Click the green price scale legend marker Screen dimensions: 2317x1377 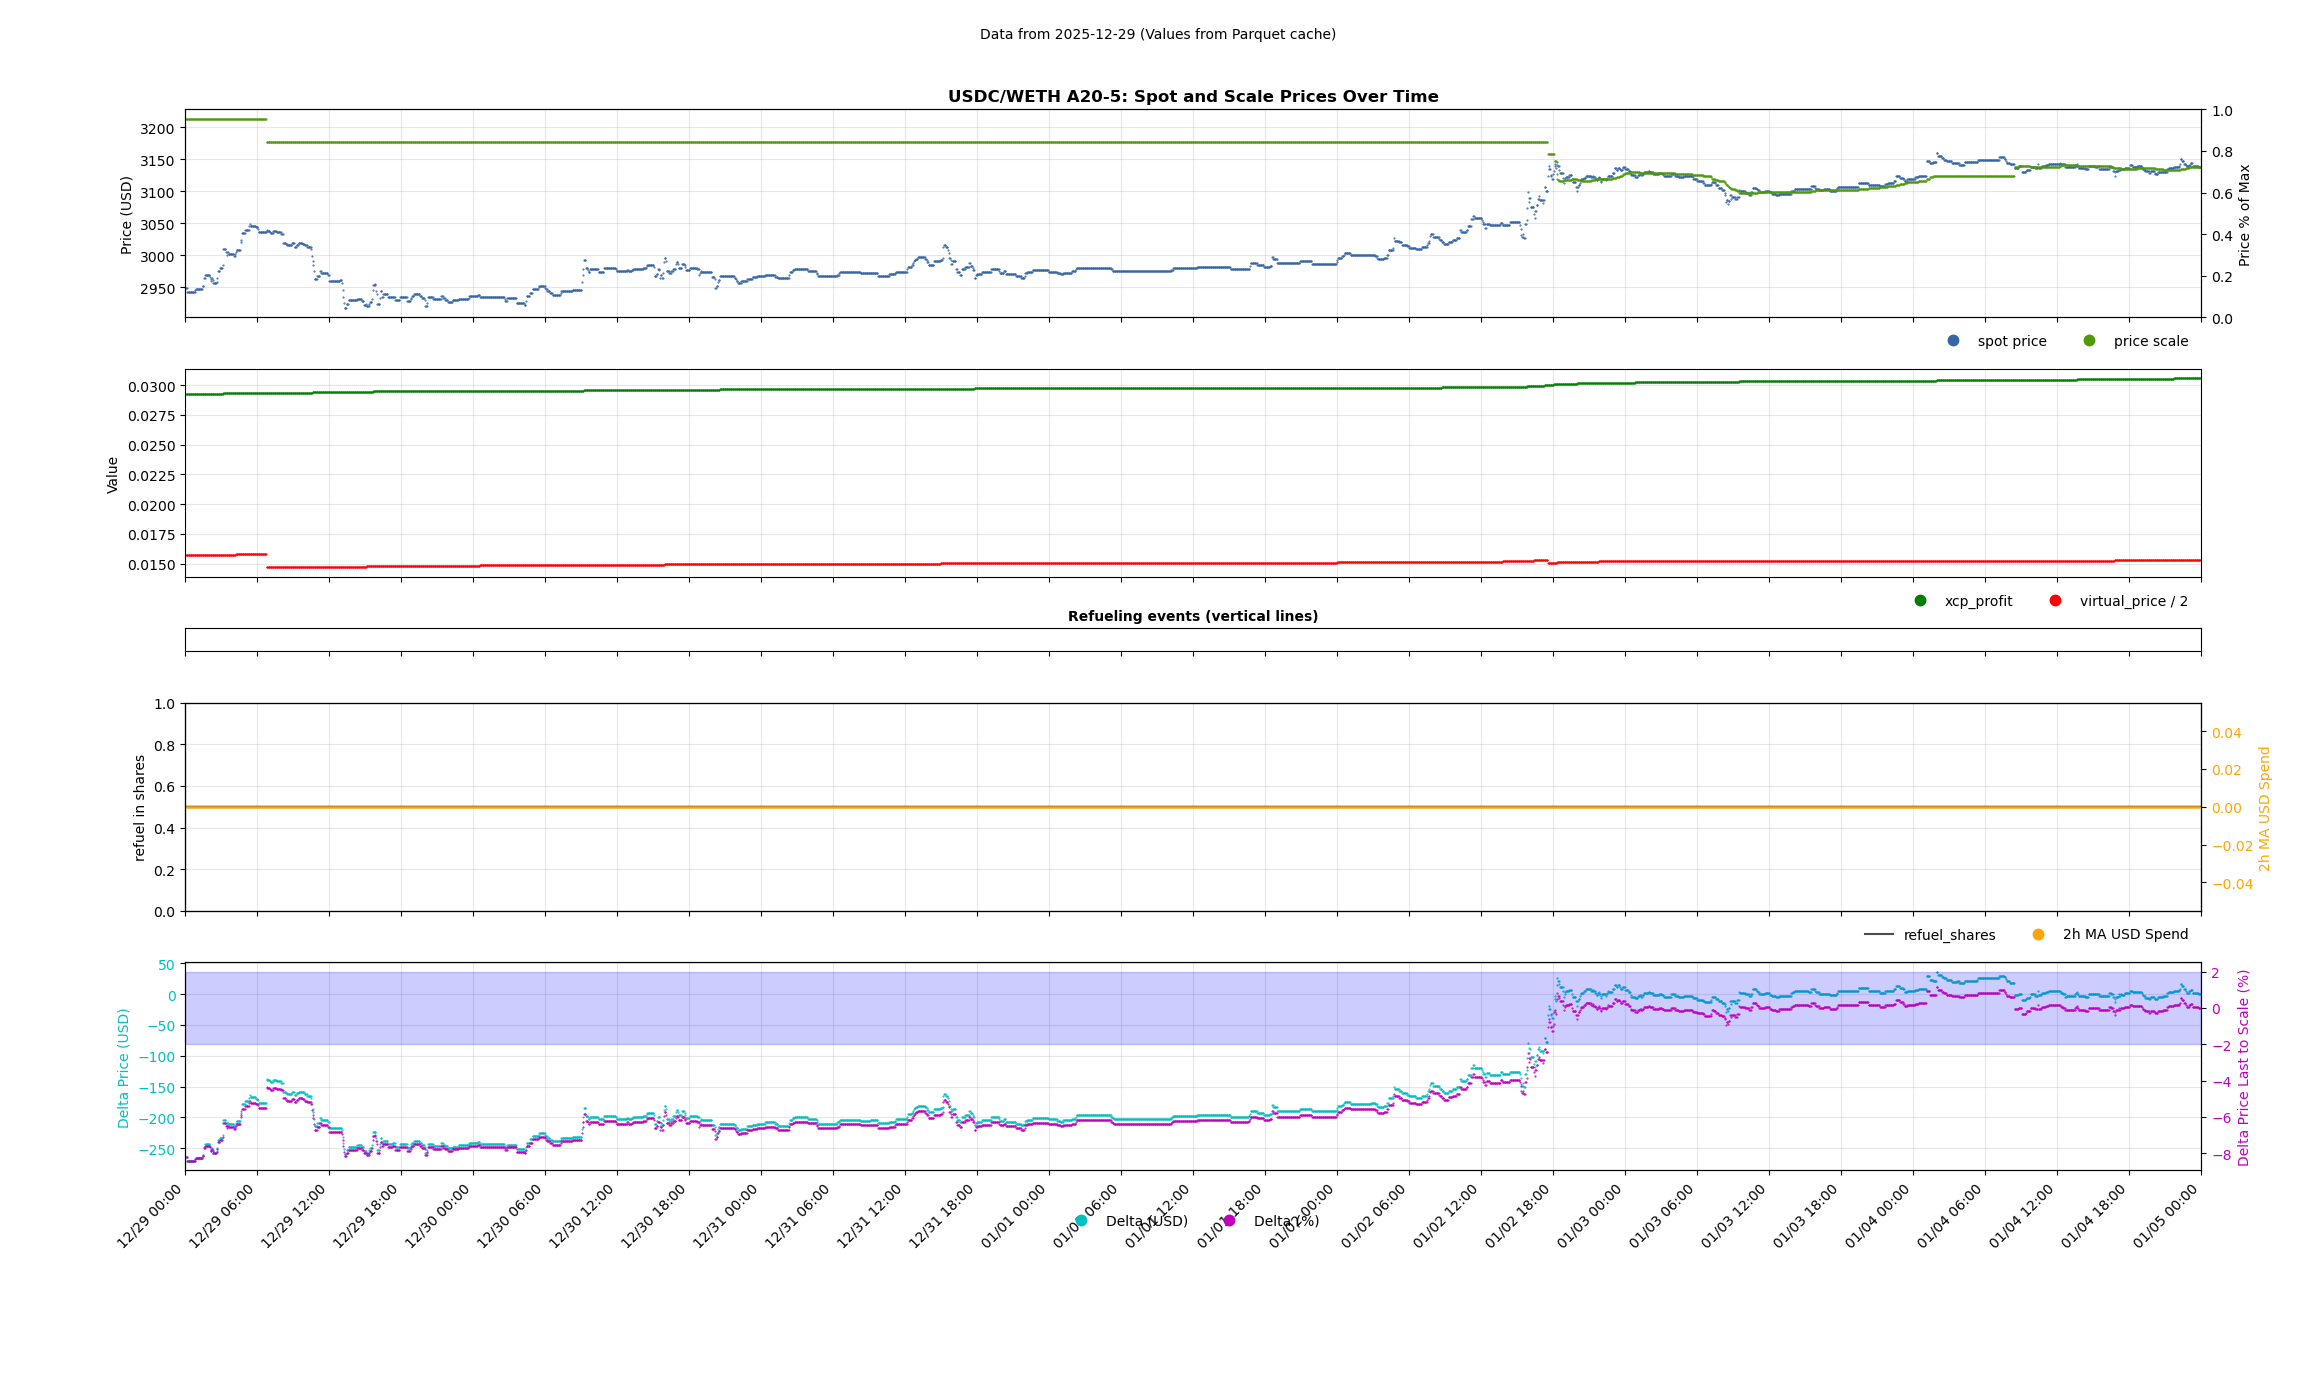tap(2089, 341)
